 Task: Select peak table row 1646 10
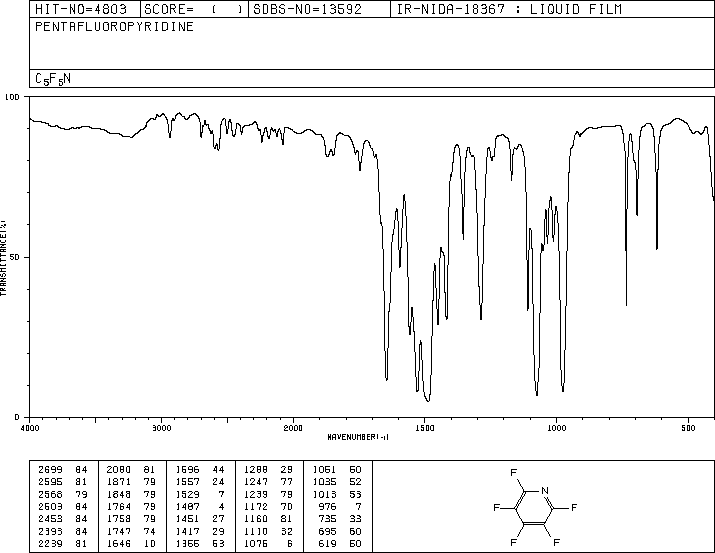coord(131,543)
